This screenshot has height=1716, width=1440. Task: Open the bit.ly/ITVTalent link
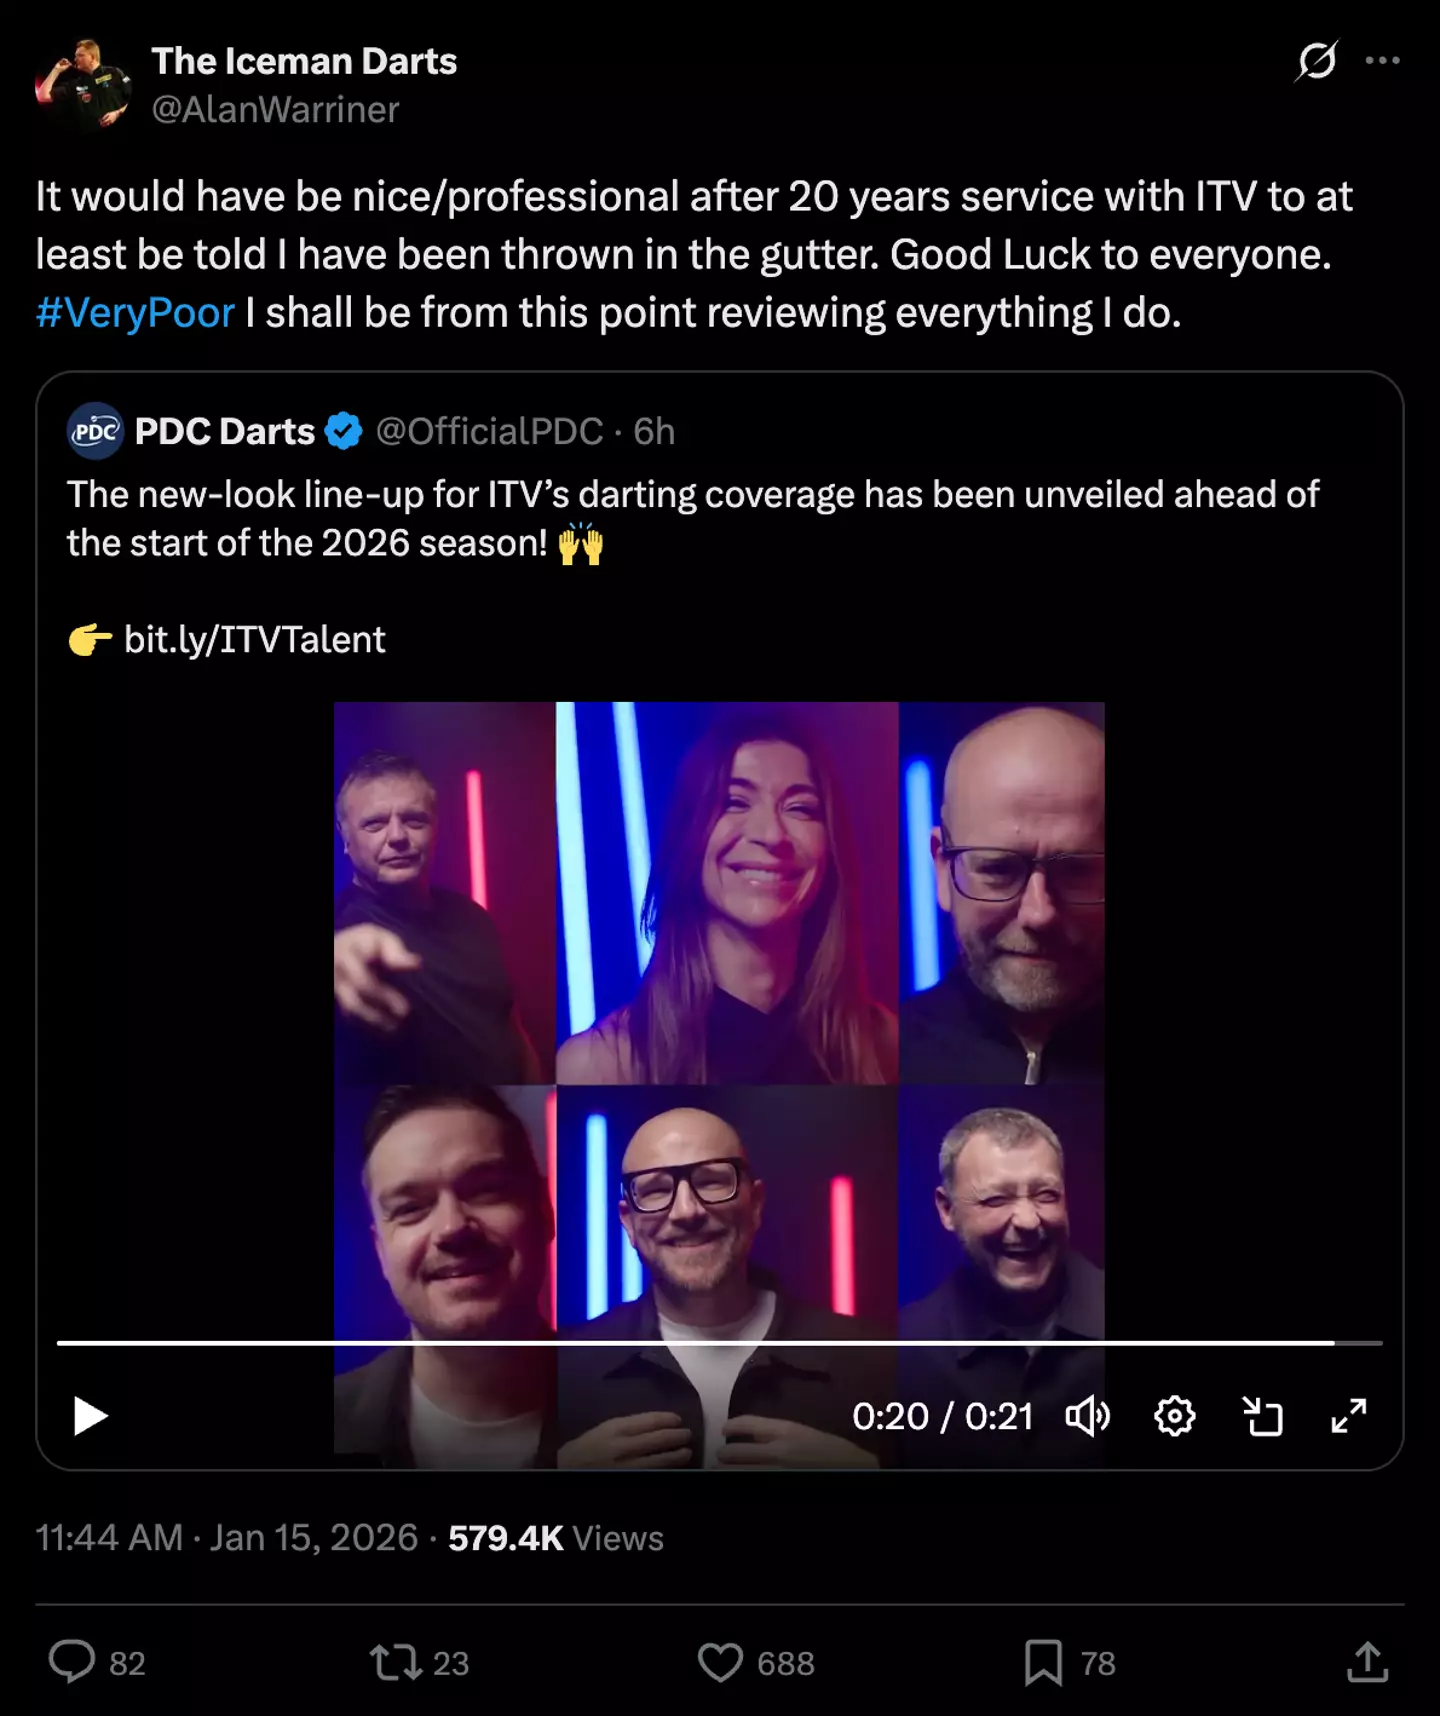click(x=254, y=639)
